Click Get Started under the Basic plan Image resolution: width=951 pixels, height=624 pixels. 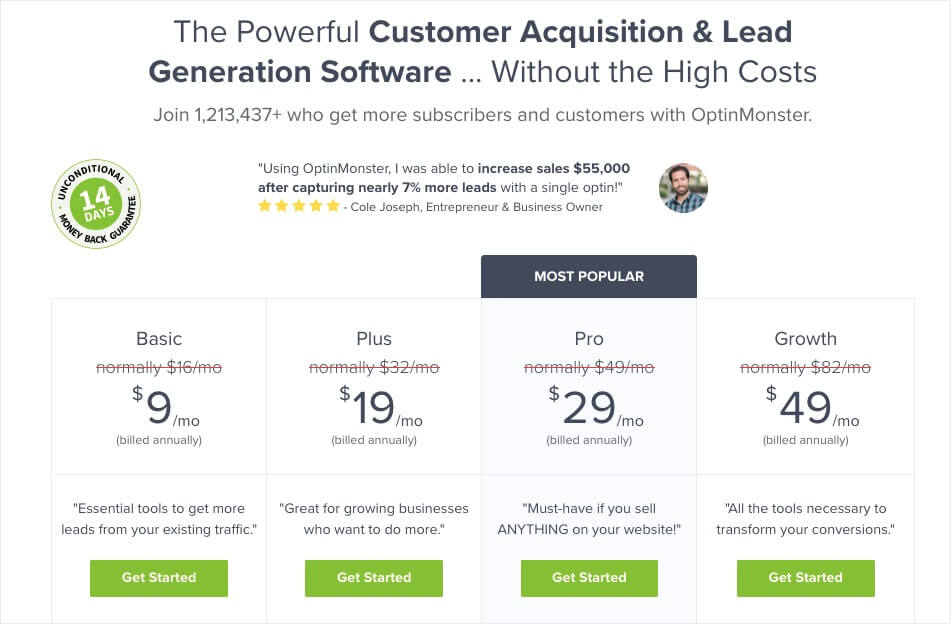(x=159, y=577)
